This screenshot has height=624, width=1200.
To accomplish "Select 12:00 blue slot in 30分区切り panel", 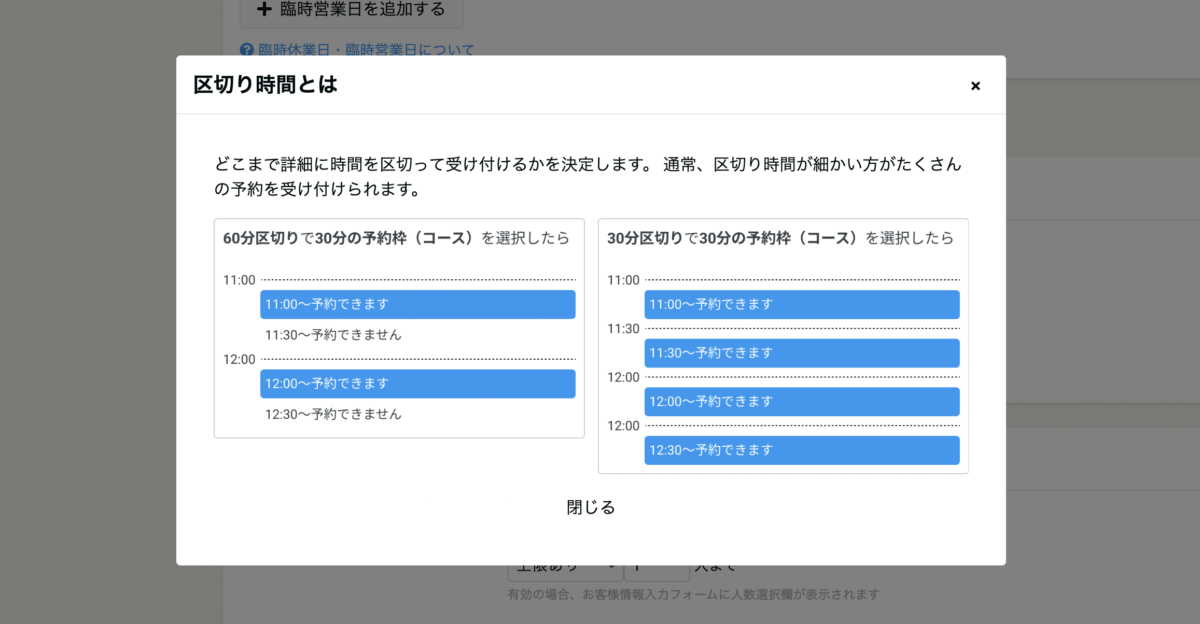I will (801, 401).
